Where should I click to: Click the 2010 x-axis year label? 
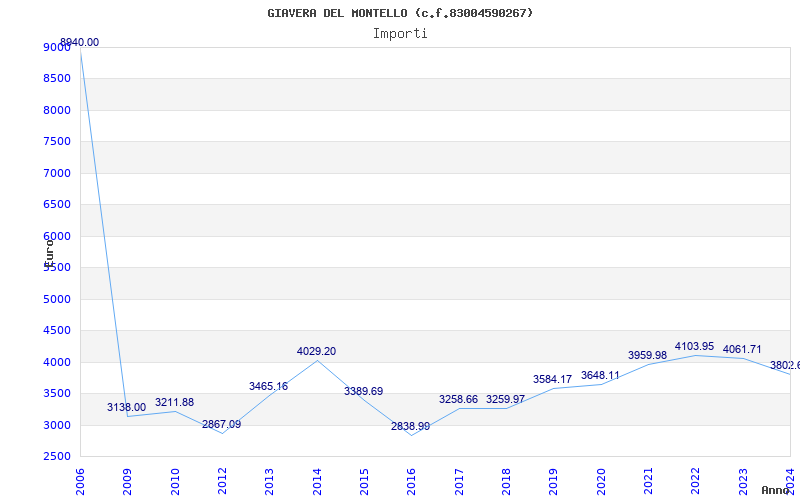(x=175, y=482)
